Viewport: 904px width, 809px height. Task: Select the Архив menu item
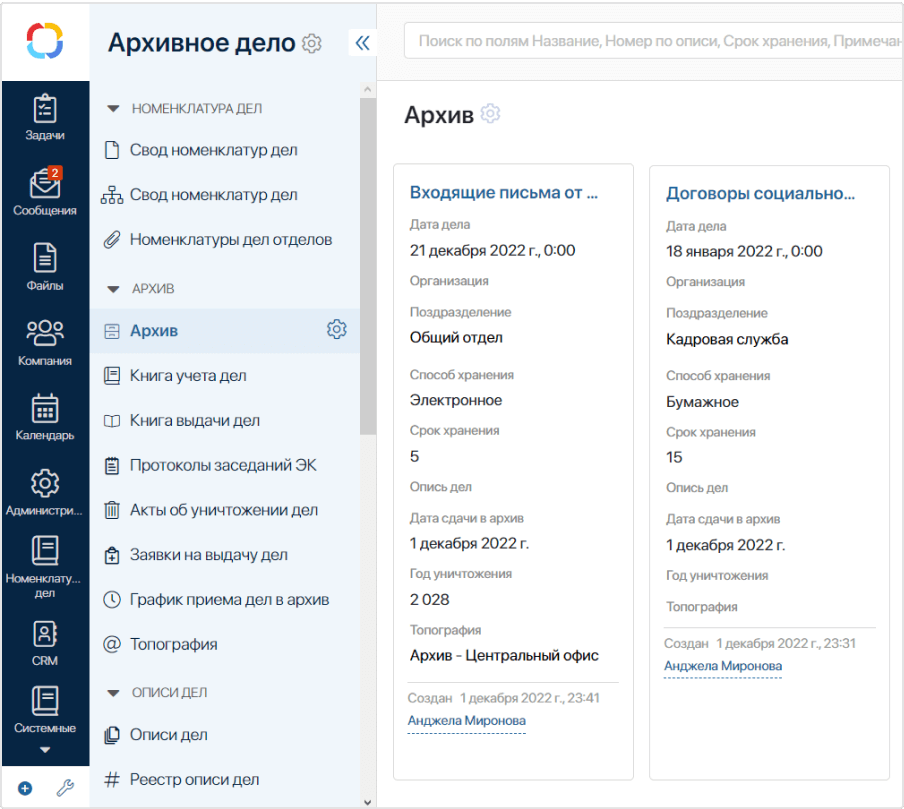pyautogui.click(x=225, y=330)
